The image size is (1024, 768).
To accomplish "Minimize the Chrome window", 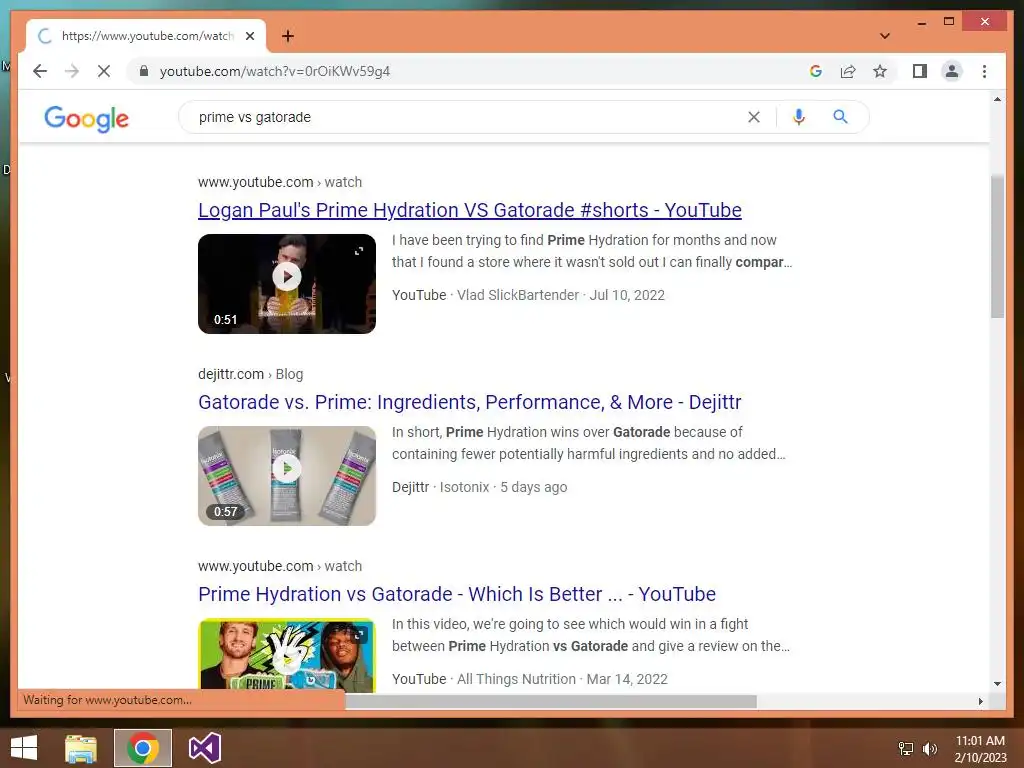I will tap(921, 22).
